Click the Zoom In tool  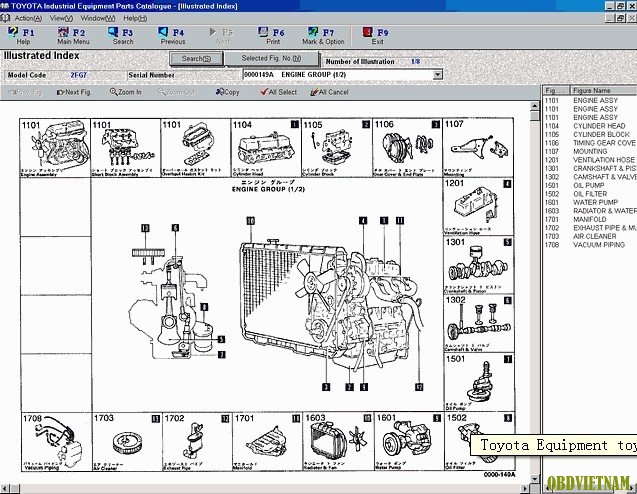(126, 92)
